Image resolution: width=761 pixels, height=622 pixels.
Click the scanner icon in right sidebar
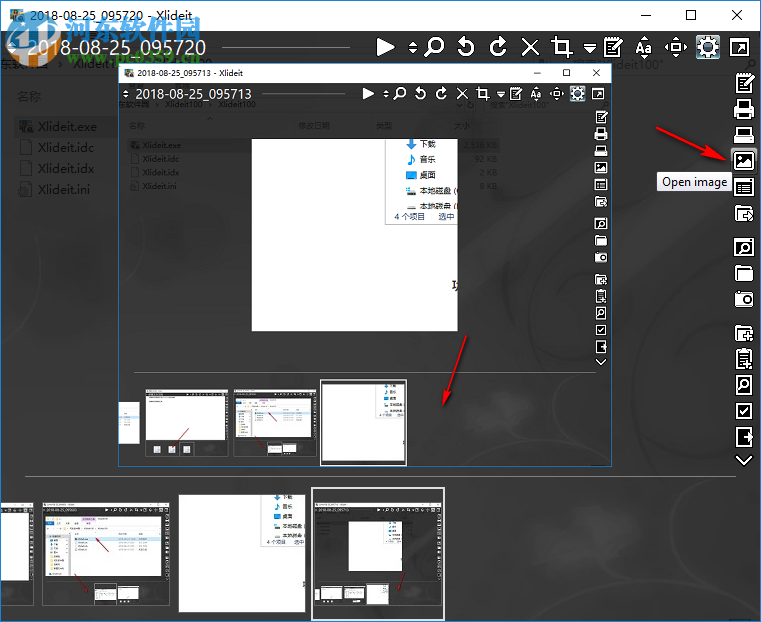coord(744,134)
